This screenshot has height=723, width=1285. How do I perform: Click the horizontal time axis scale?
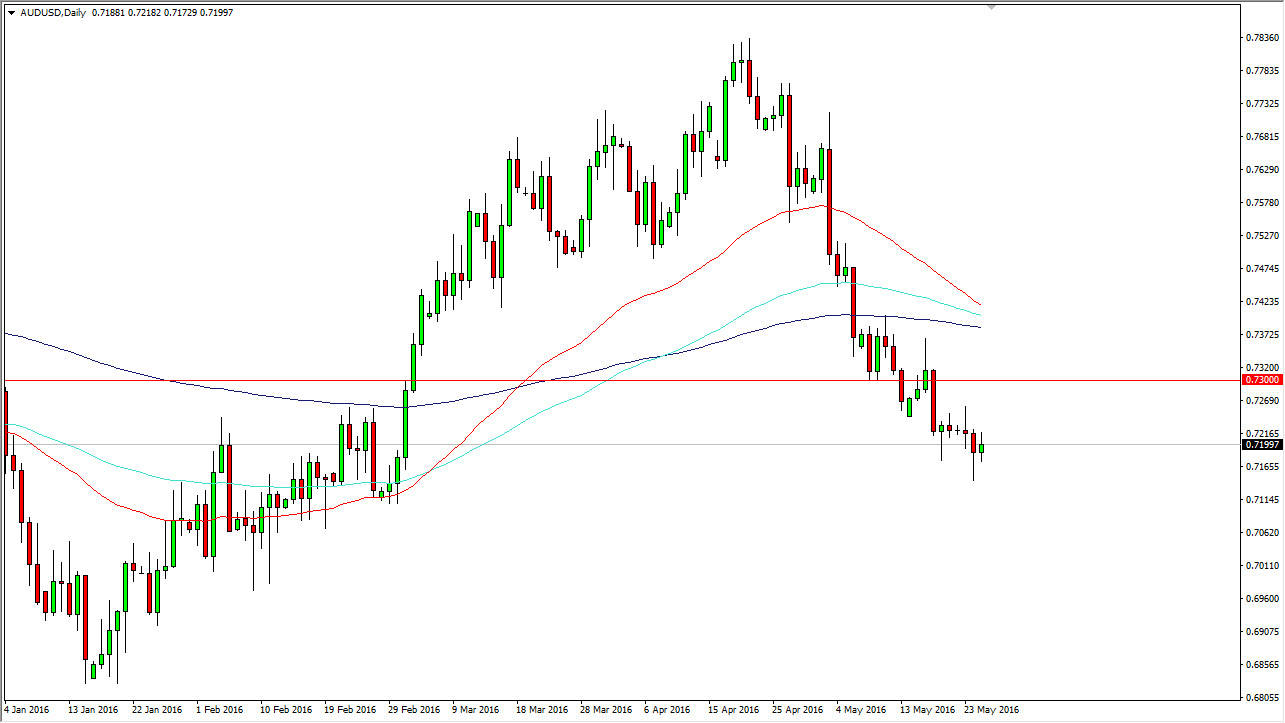coord(600,709)
